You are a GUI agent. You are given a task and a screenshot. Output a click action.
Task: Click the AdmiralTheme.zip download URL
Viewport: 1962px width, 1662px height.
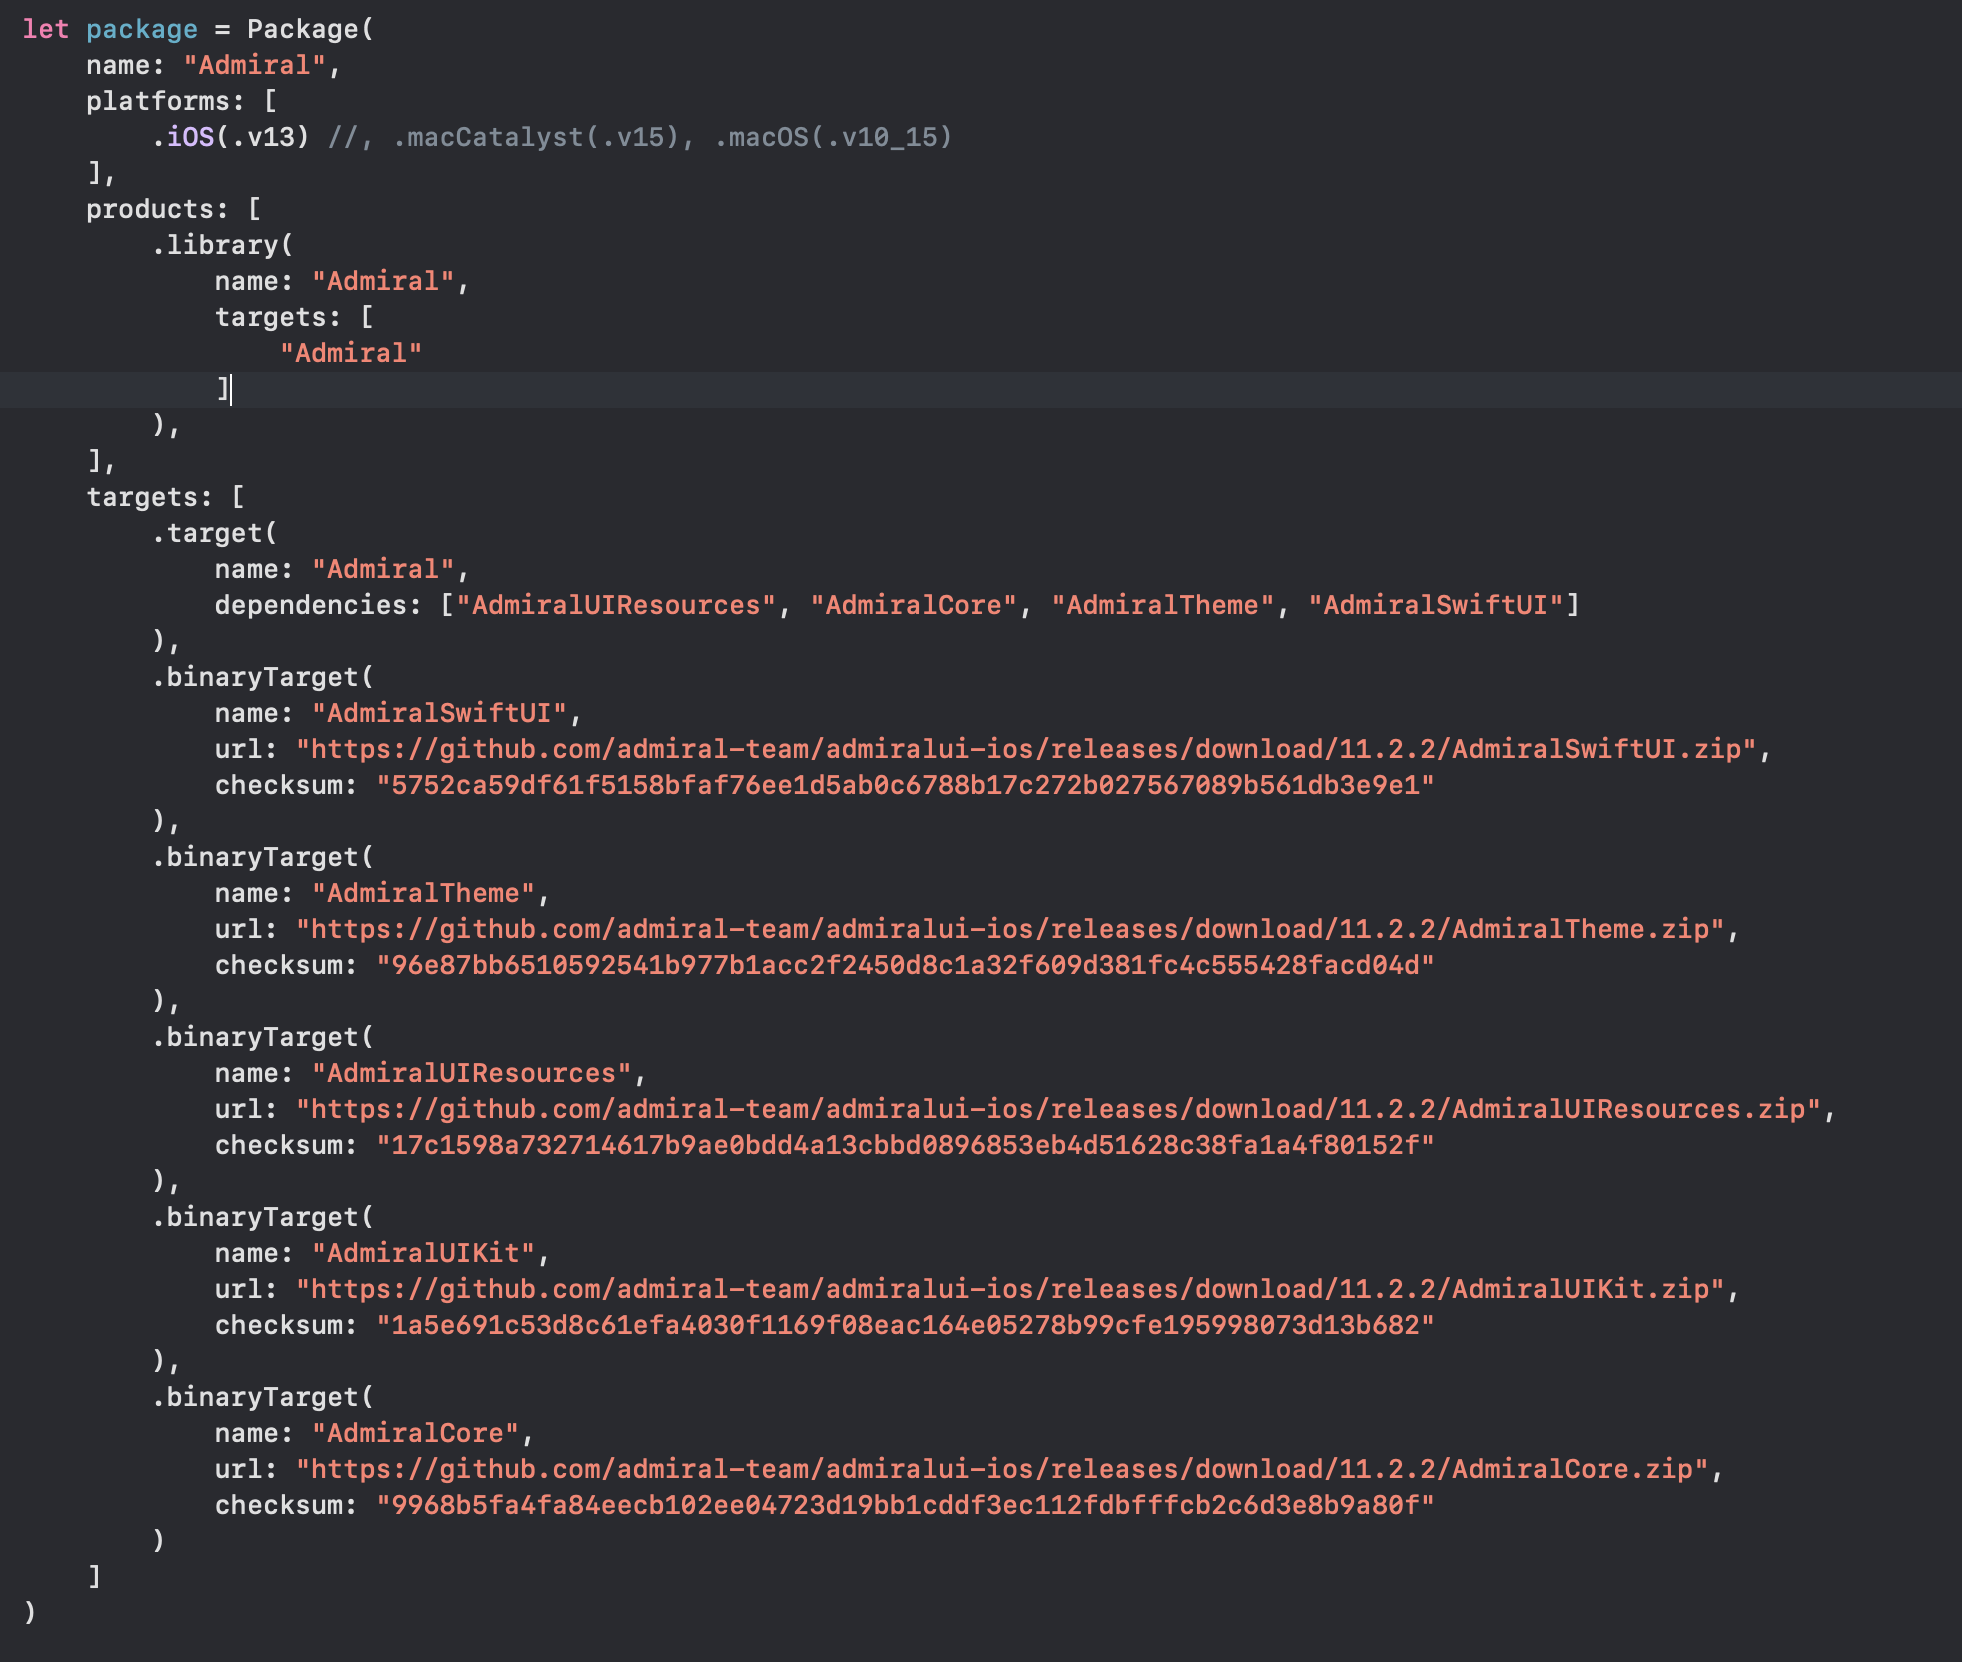pyautogui.click(x=1010, y=929)
